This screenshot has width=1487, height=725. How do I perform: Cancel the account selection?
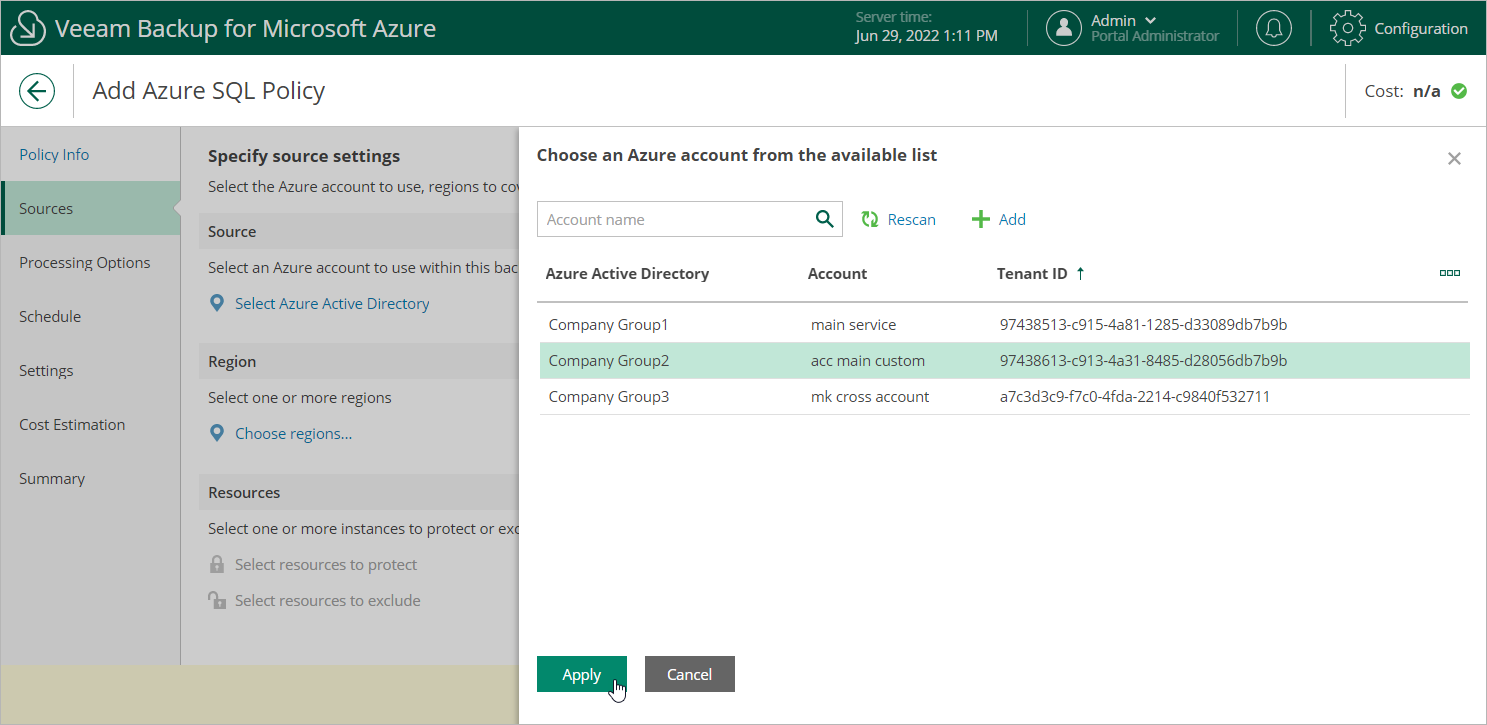(689, 674)
